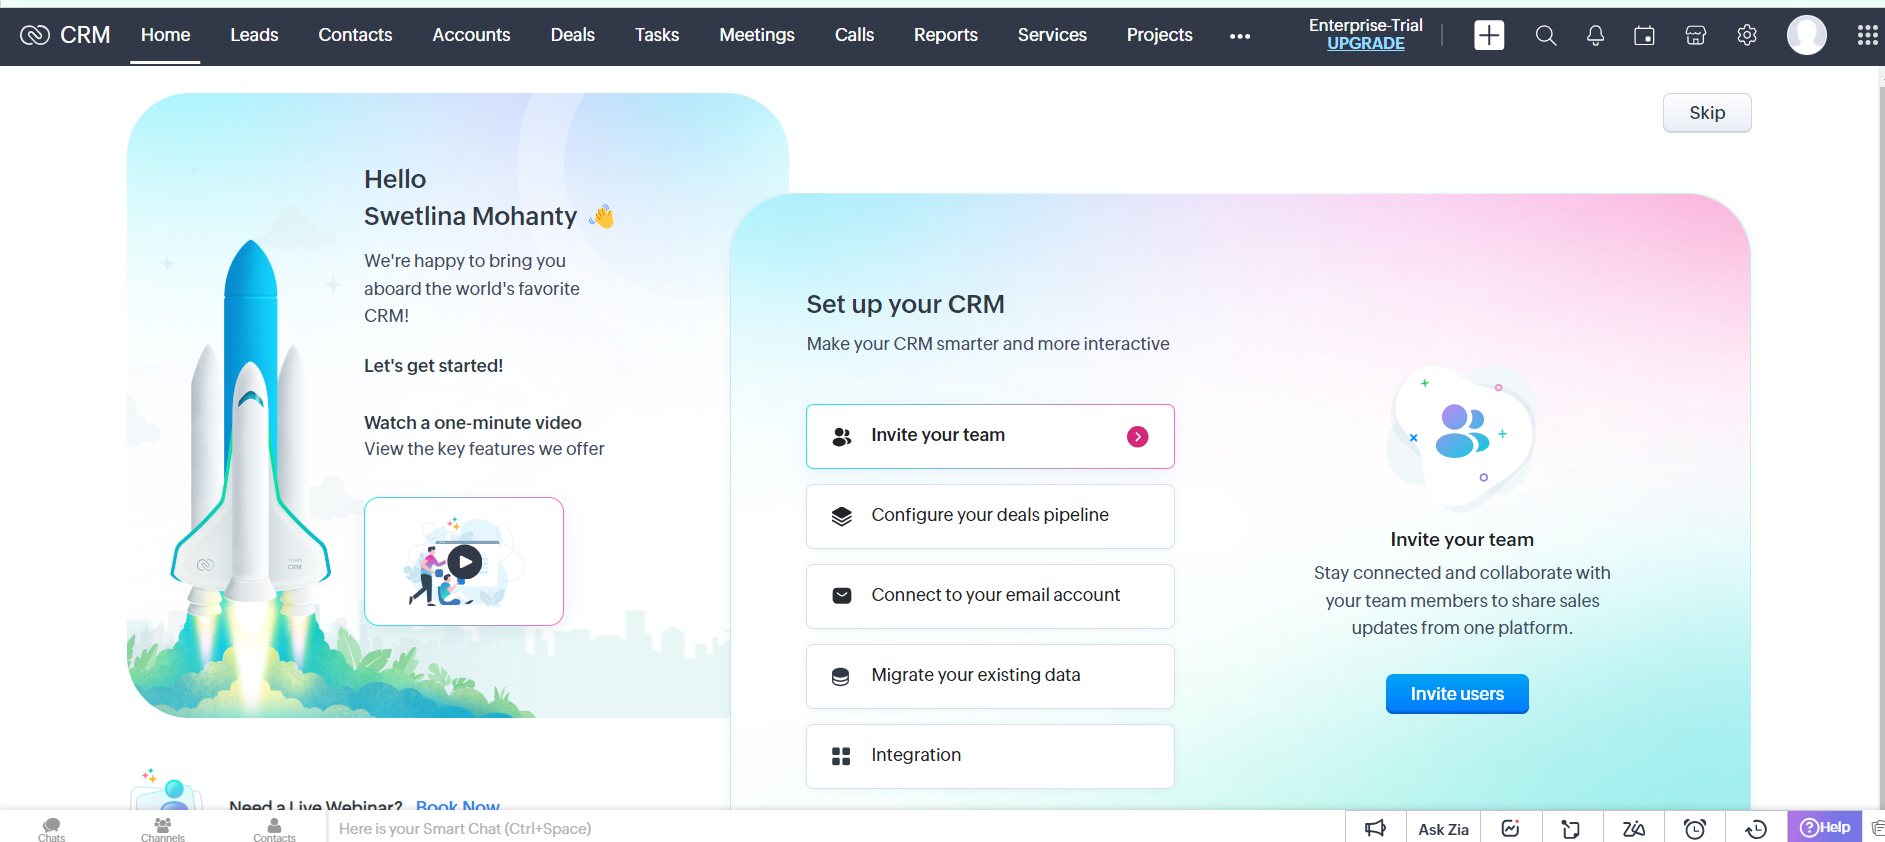Click the Smart Chat input field
Viewport: 1885px width, 842px height.
click(x=835, y=828)
